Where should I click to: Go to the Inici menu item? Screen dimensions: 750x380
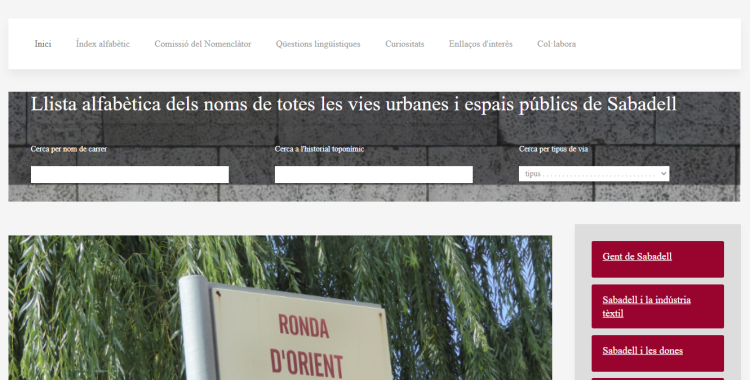[43, 44]
